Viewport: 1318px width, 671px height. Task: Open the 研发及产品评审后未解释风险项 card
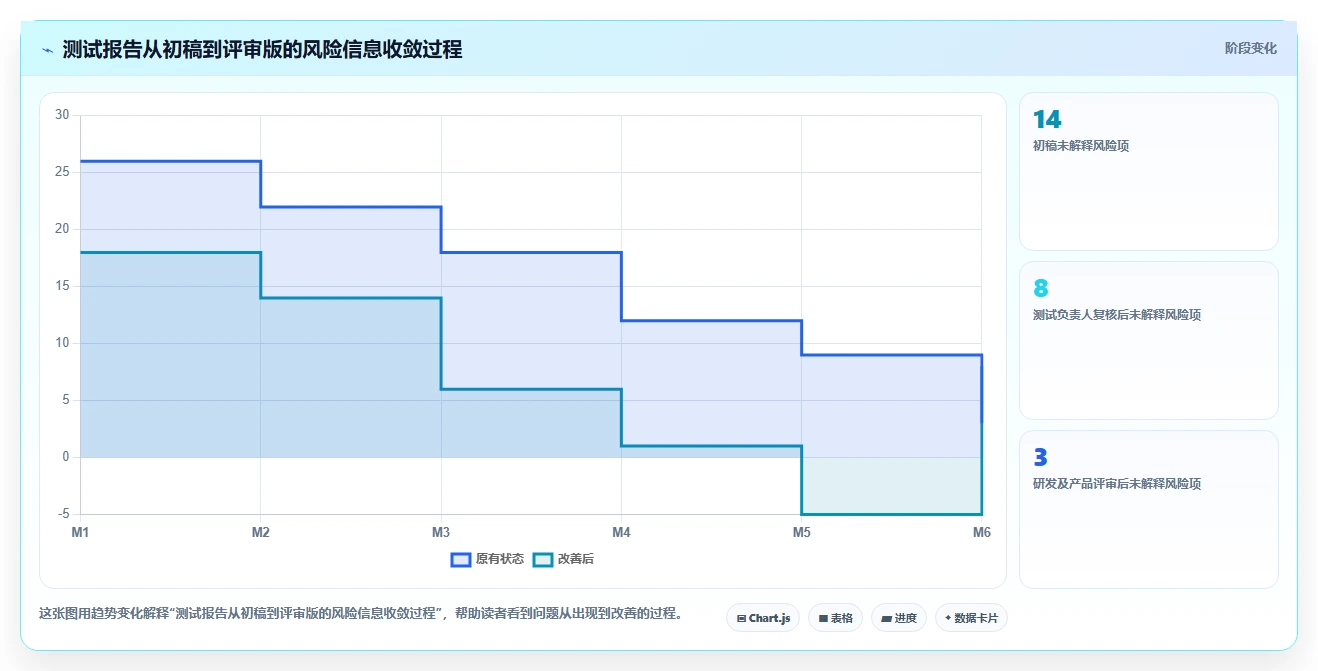[x=1148, y=509]
